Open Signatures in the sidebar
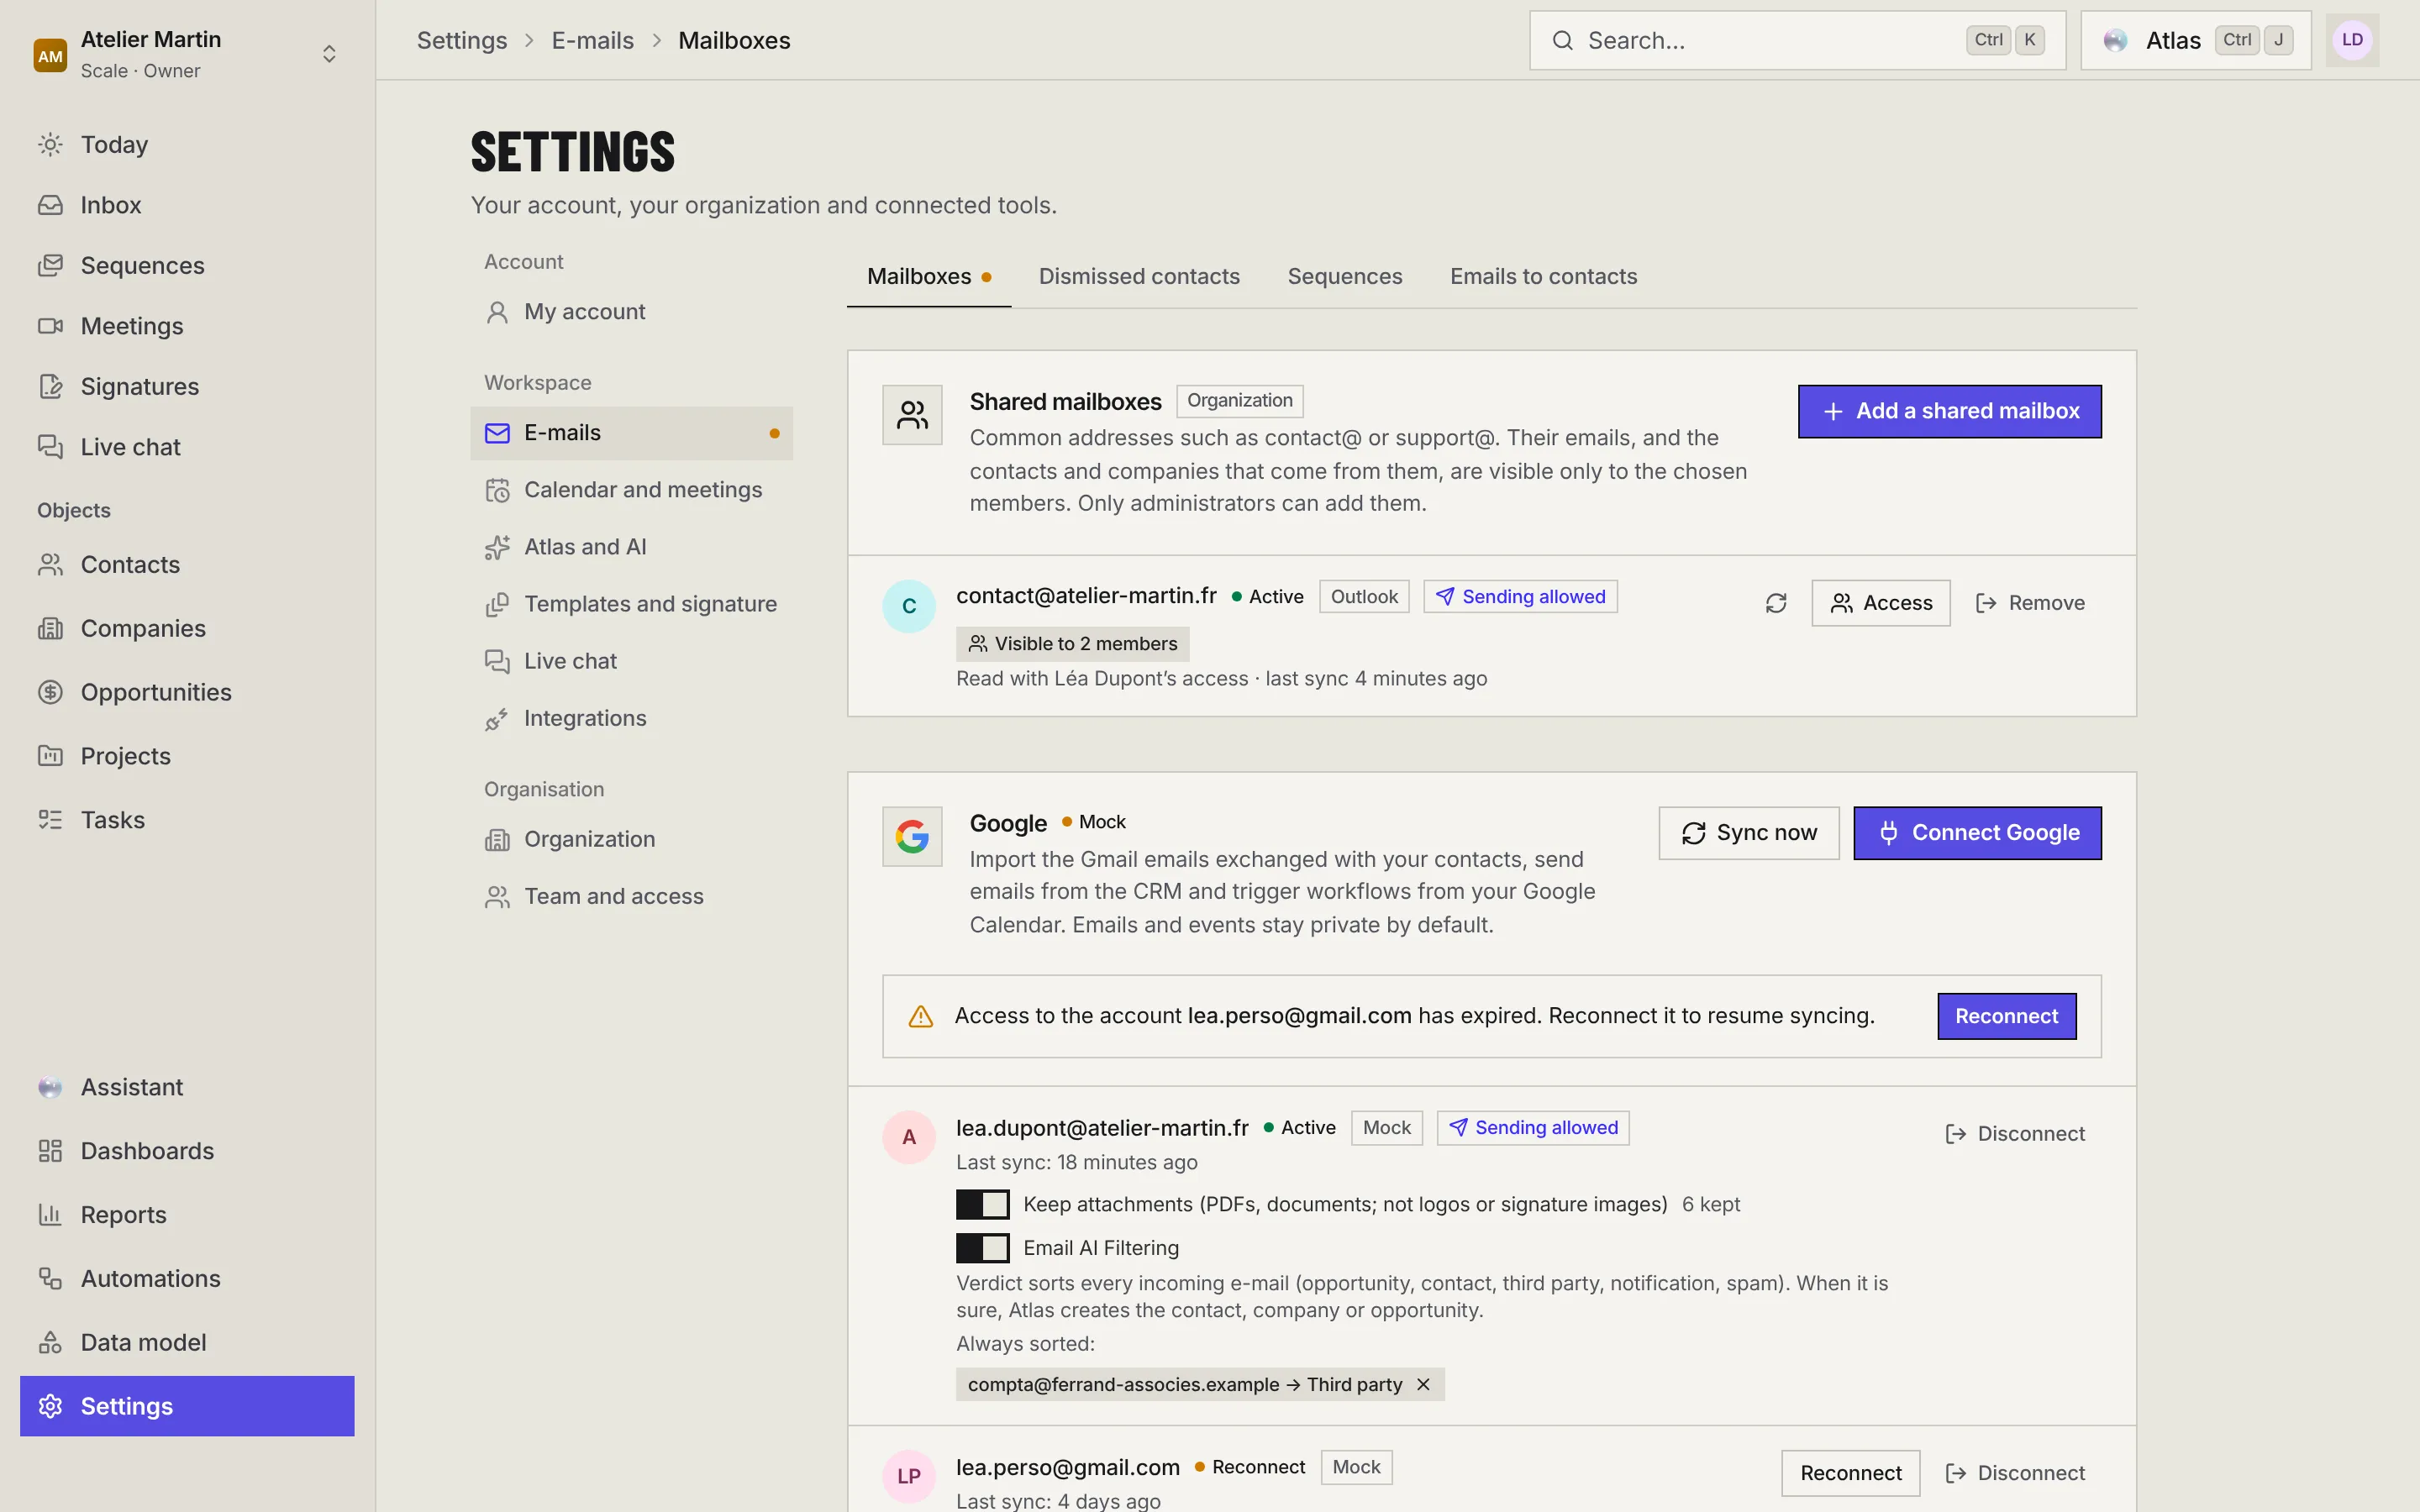Screen dimensions: 2420x1512 187,387
